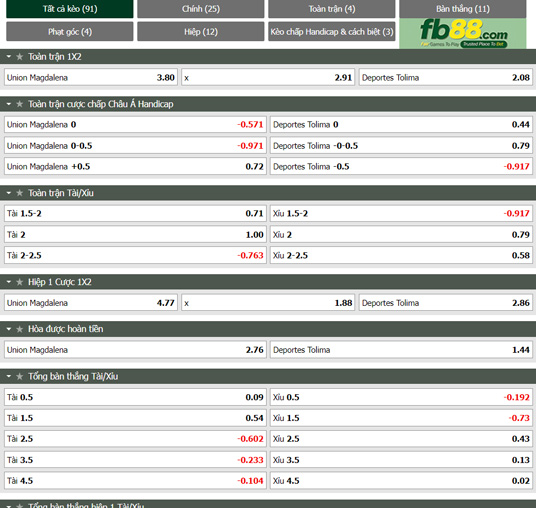Collapse the Tổng bàn thắng Tài/Xỉu arrow
536x508 pixels.
coord(9,376)
